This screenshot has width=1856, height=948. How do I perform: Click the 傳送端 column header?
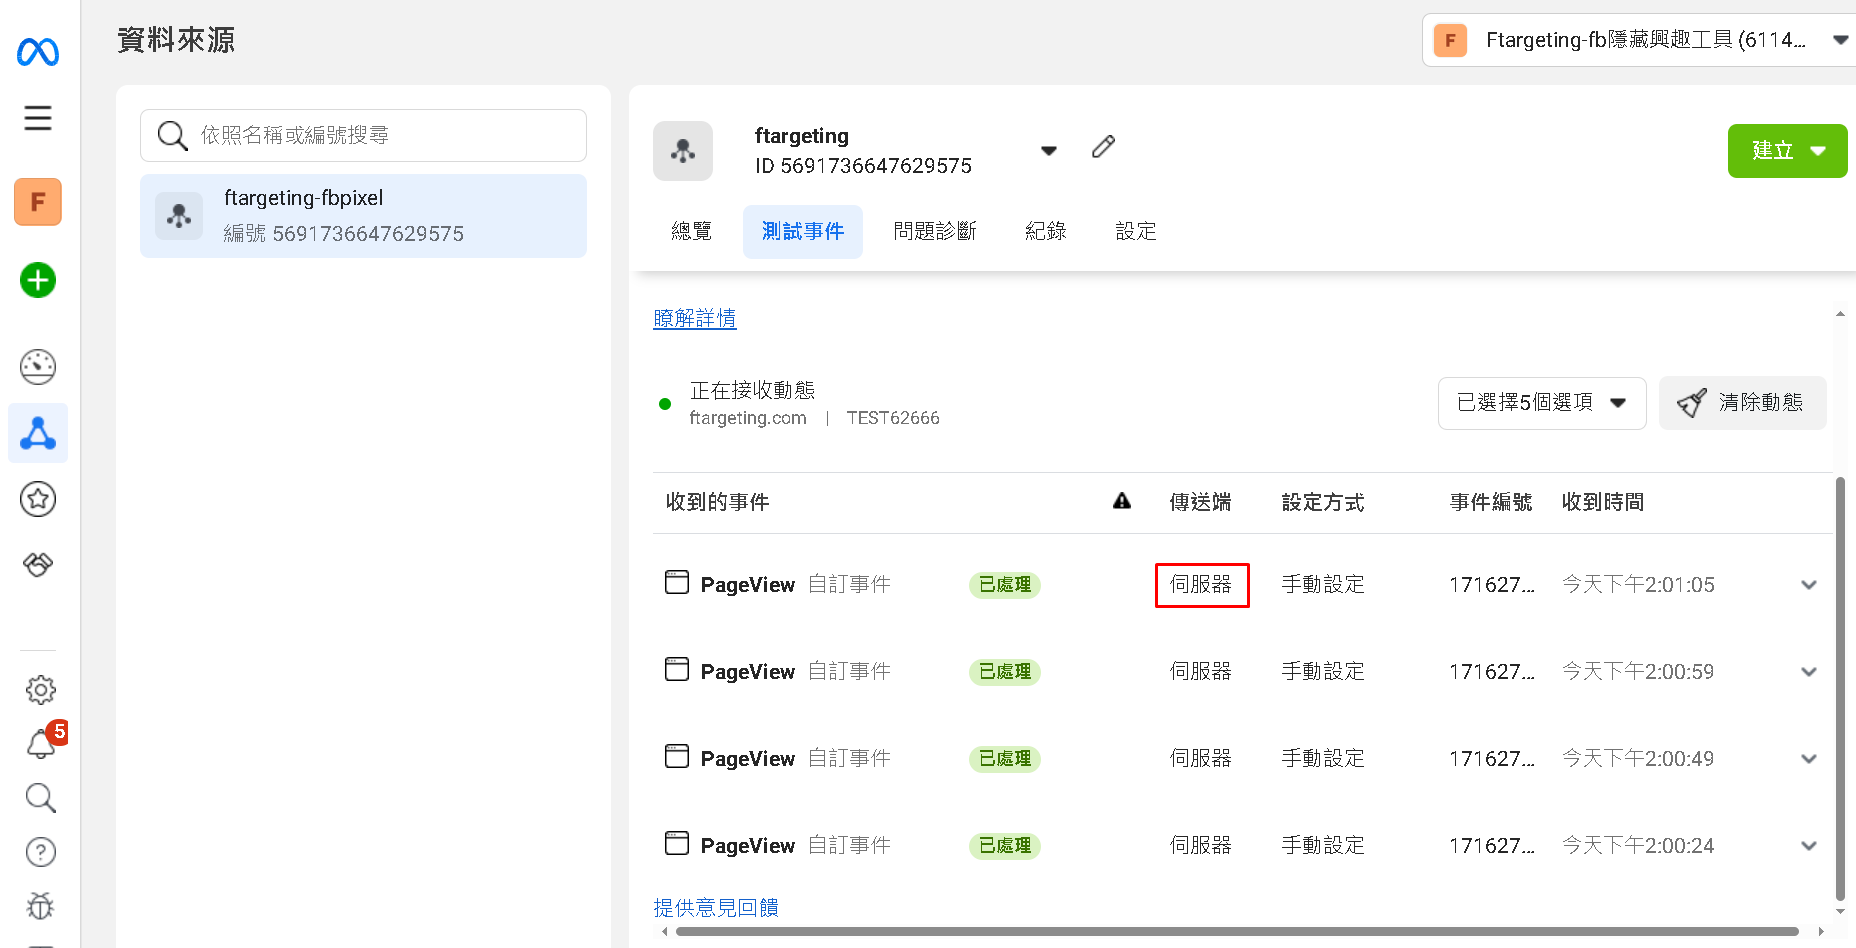click(1200, 502)
